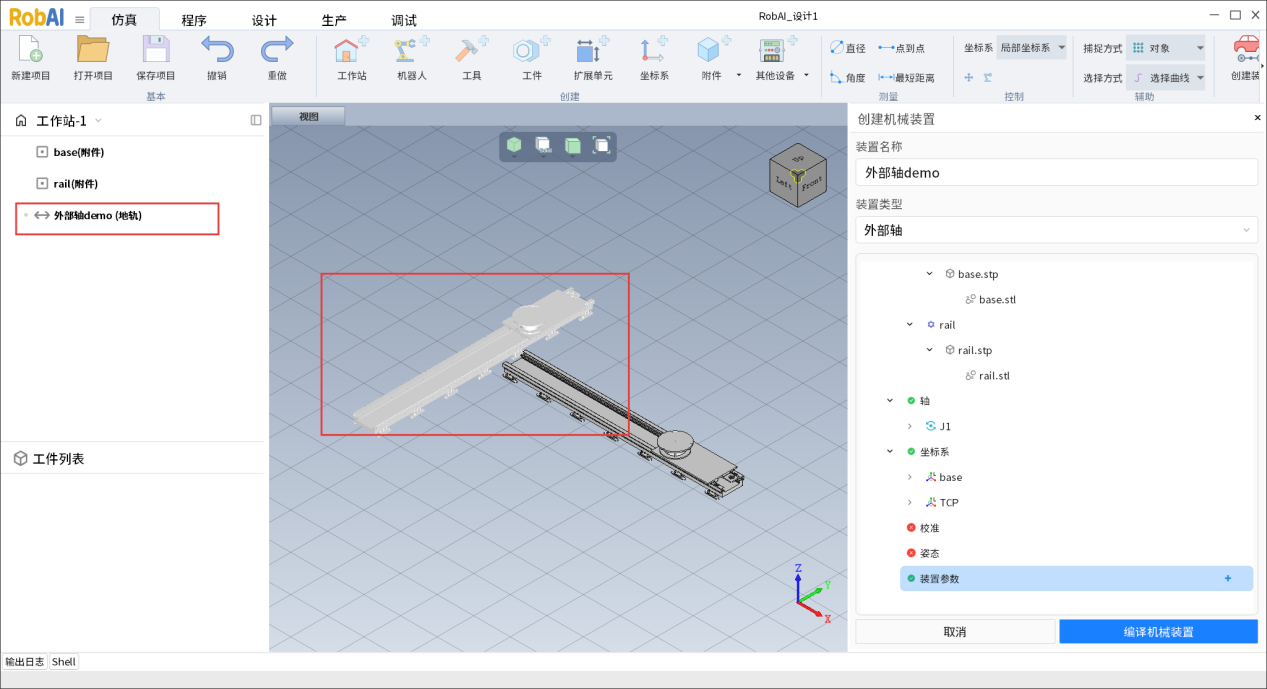Click the 工件 (workpiece) create icon

[x=531, y=50]
